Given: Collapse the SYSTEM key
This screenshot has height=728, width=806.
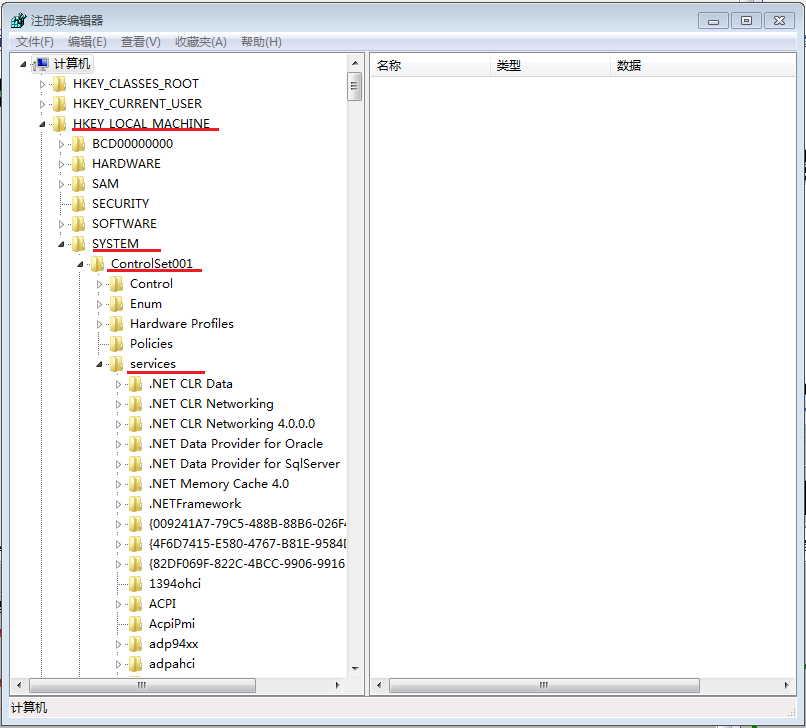Looking at the screenshot, I should [61, 244].
